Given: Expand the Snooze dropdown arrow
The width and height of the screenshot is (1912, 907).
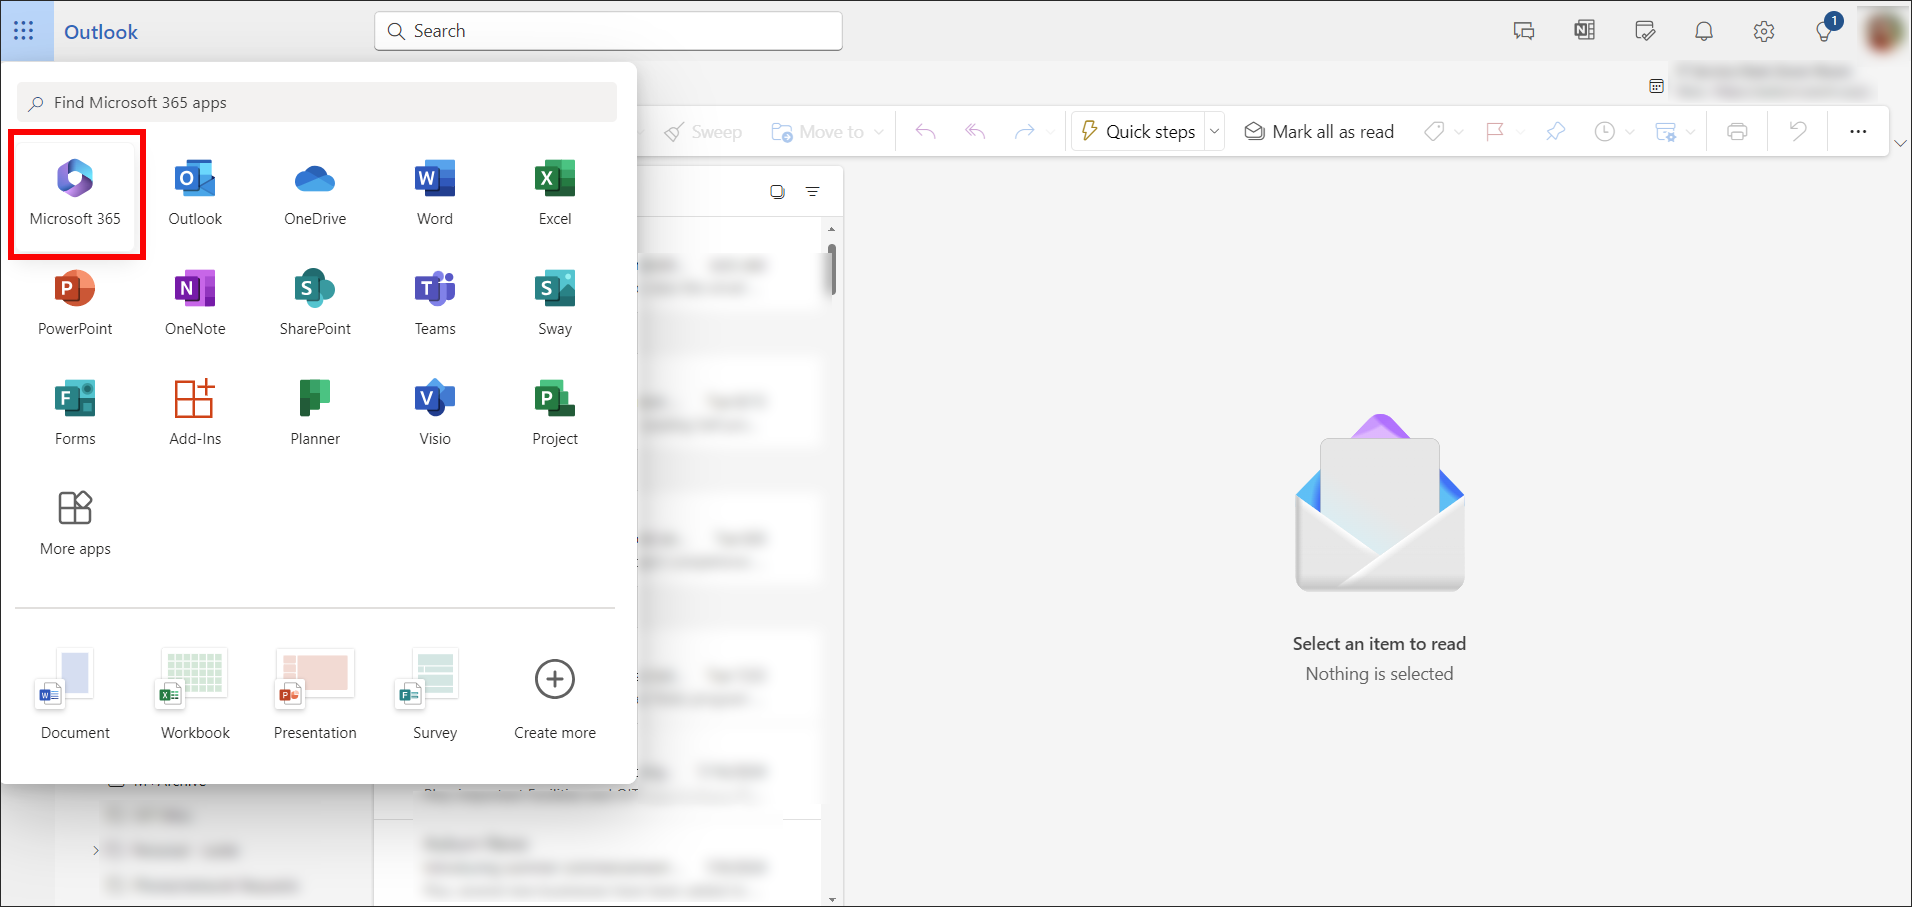Looking at the screenshot, I should (x=1630, y=132).
